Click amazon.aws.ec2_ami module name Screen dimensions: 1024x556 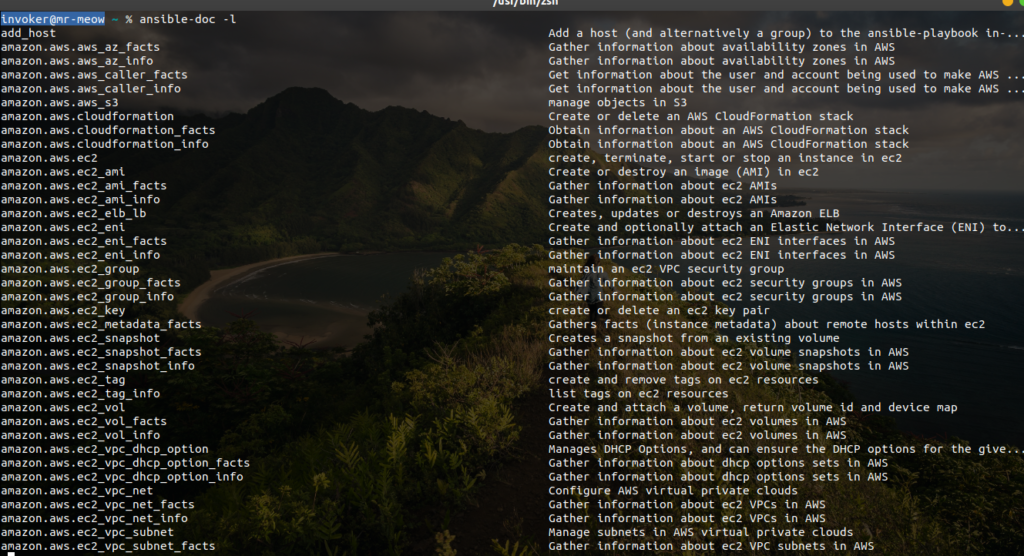63,172
